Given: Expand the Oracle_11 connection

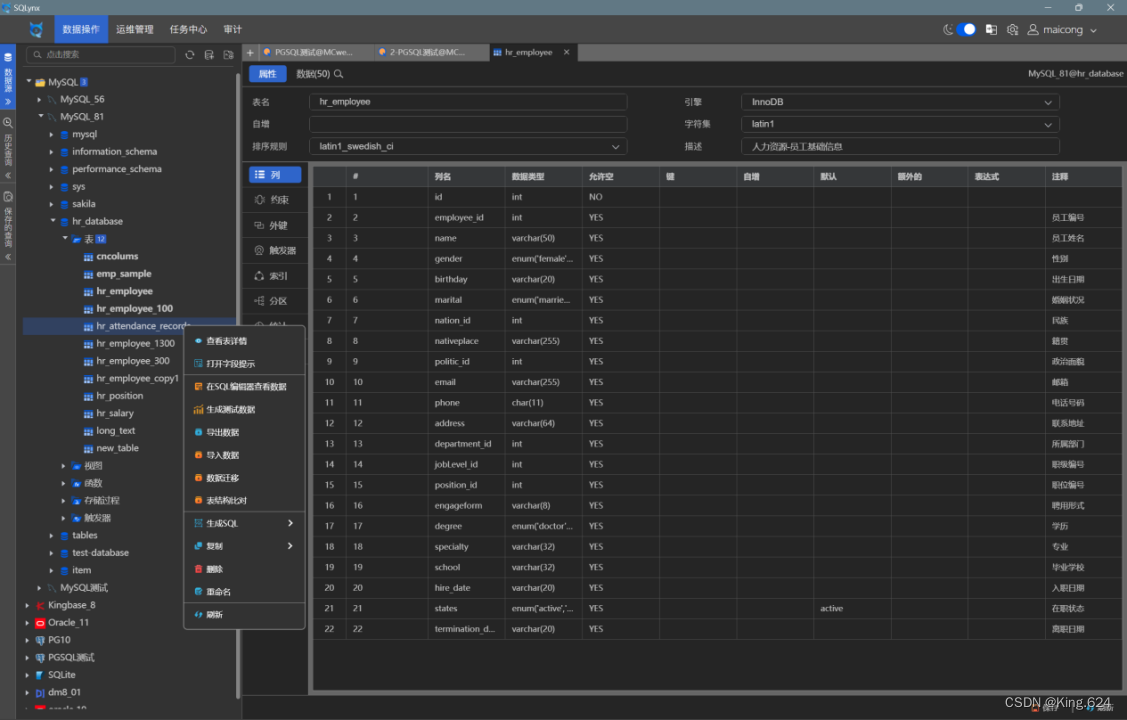Looking at the screenshot, I should (27, 622).
